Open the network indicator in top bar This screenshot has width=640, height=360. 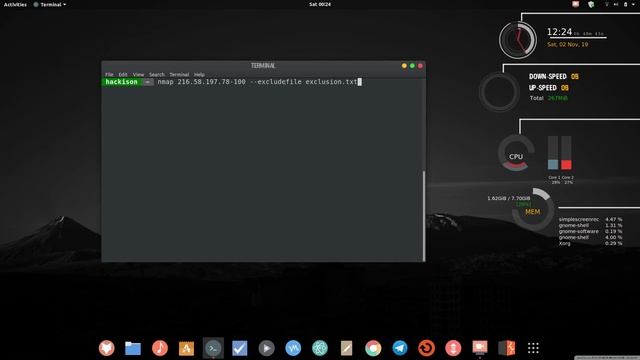(x=607, y=4)
